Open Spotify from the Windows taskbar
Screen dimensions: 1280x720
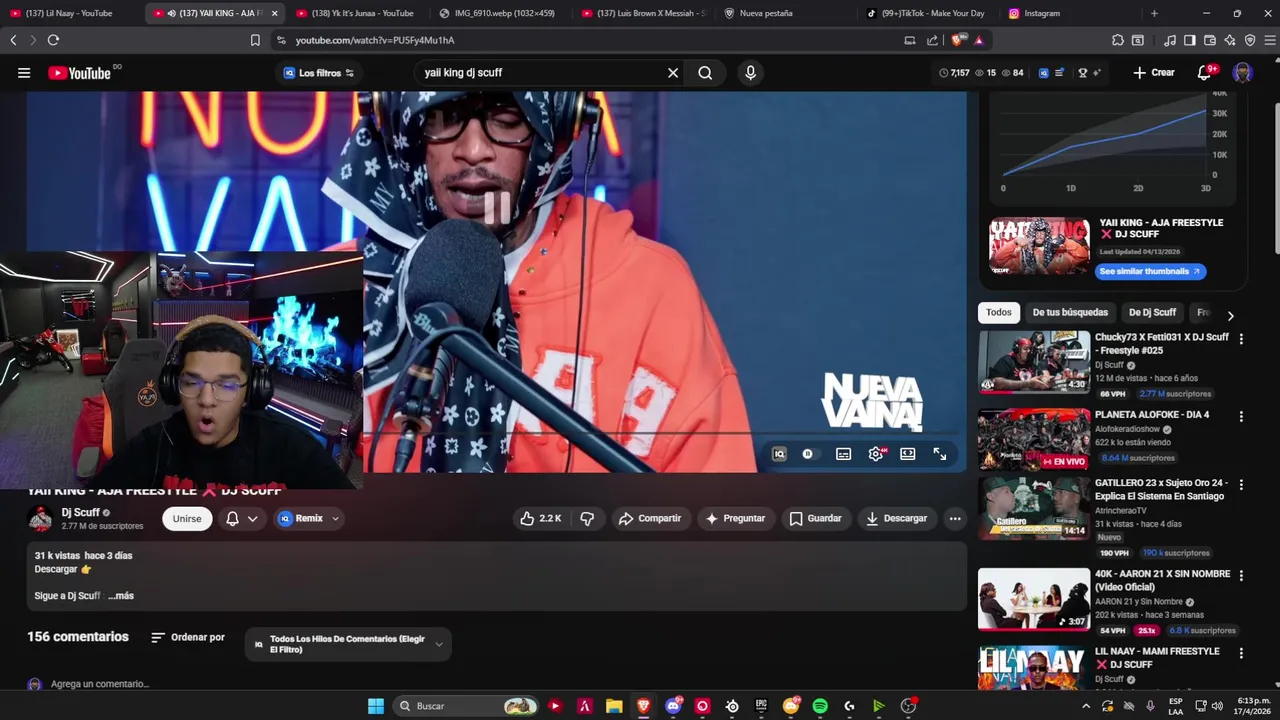[x=820, y=706]
